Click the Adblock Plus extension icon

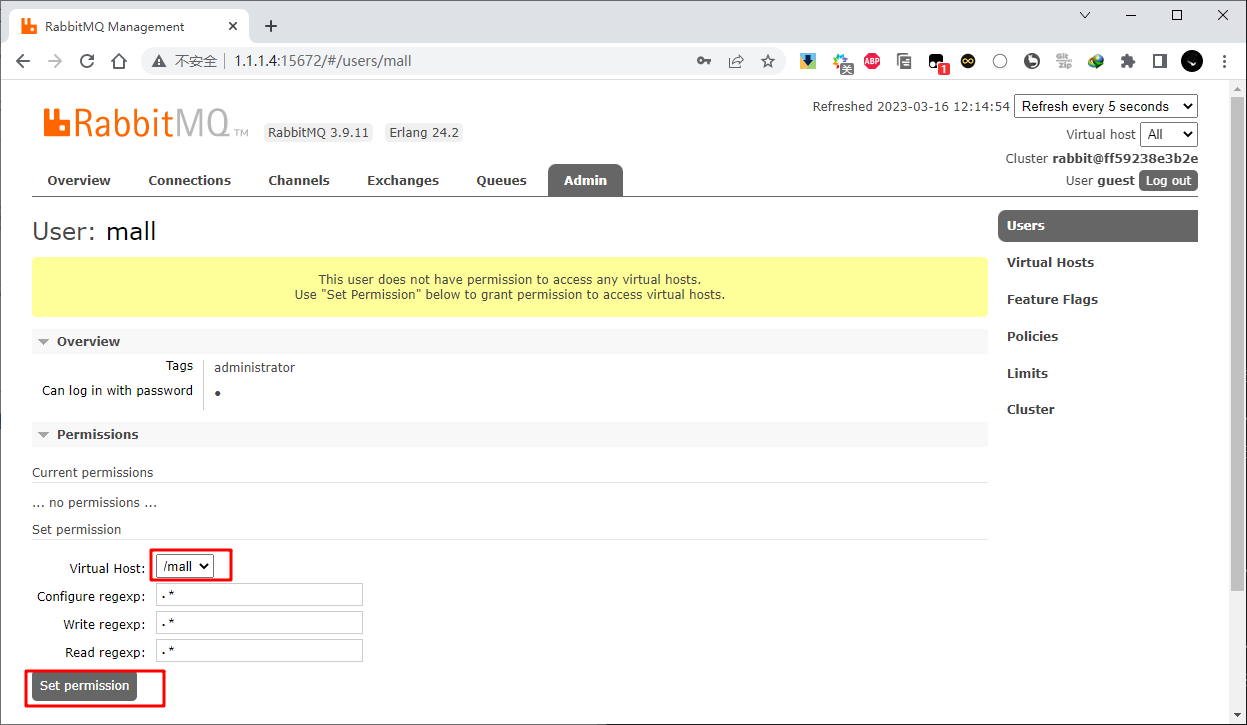click(x=871, y=61)
